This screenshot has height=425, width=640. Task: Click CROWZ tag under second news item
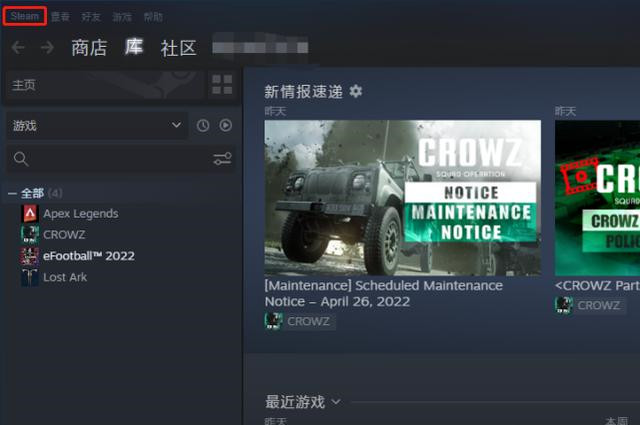click(x=599, y=305)
